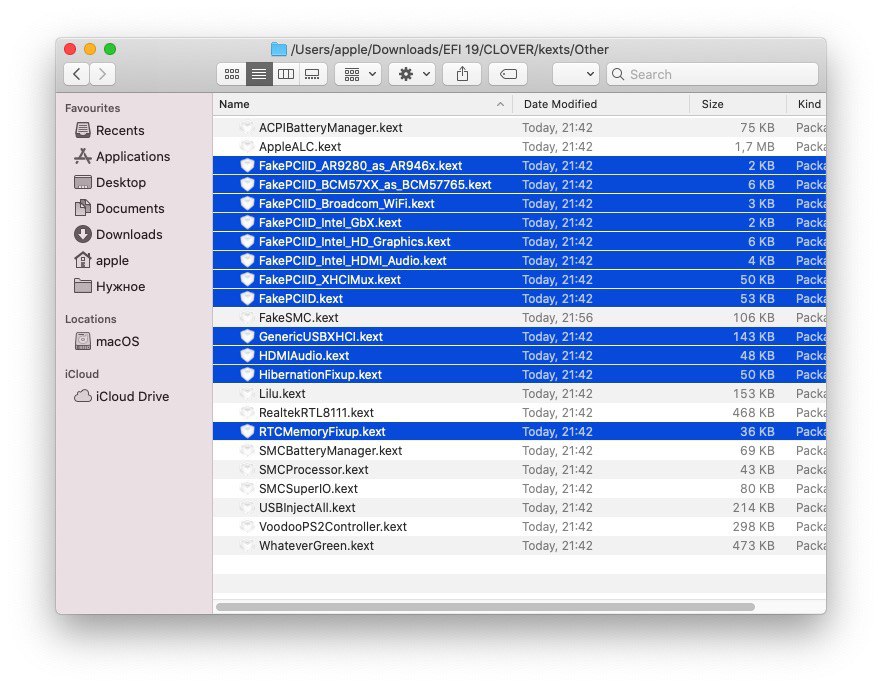Click the 473 KB size of WhateverGreen.kext
Screen dimensions: 882x688
[753, 546]
